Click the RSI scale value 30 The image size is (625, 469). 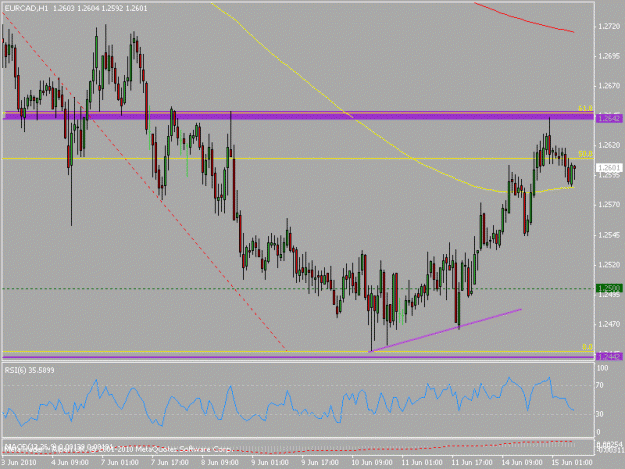[x=599, y=414]
